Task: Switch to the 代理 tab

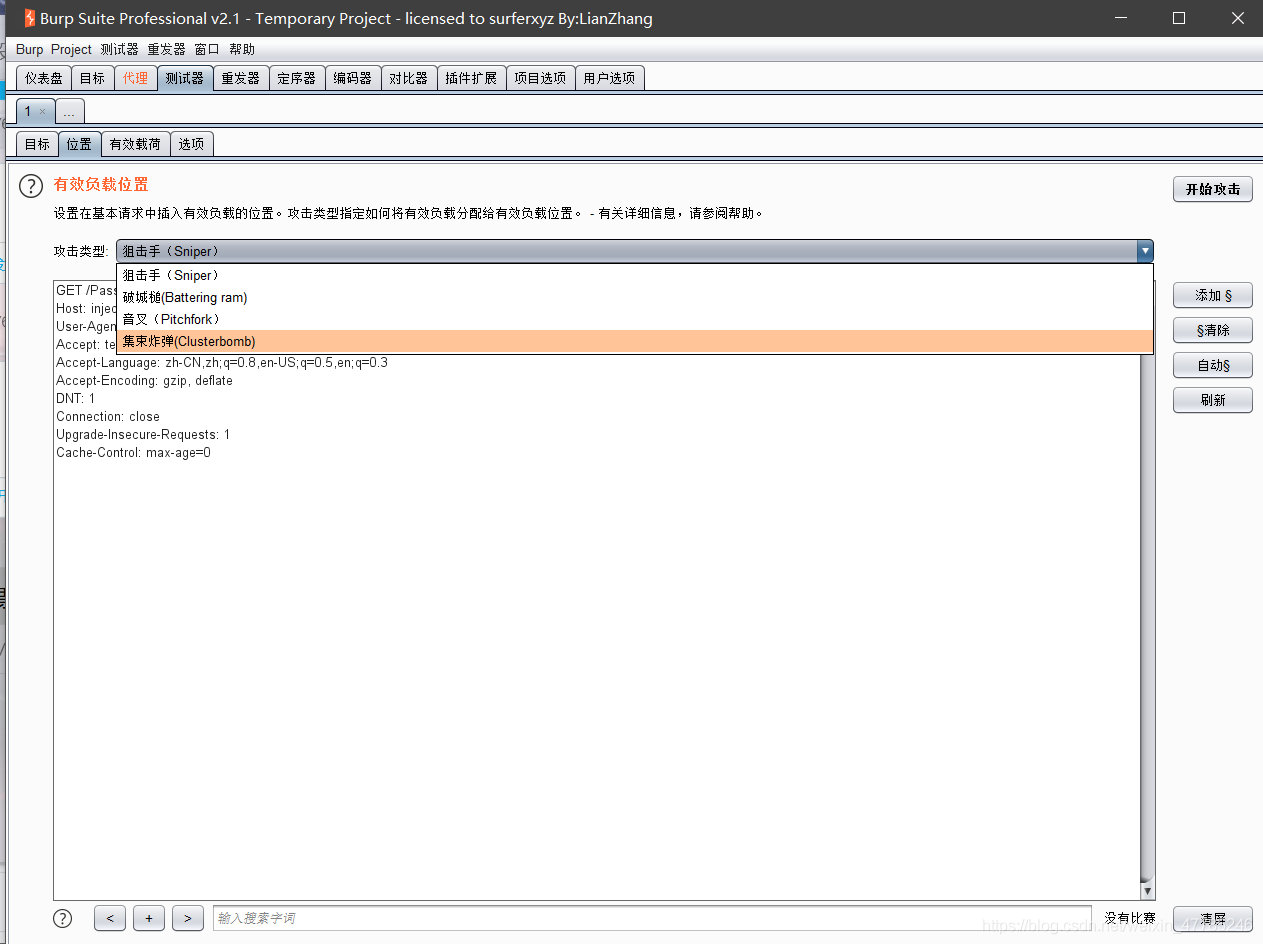Action: (x=135, y=78)
